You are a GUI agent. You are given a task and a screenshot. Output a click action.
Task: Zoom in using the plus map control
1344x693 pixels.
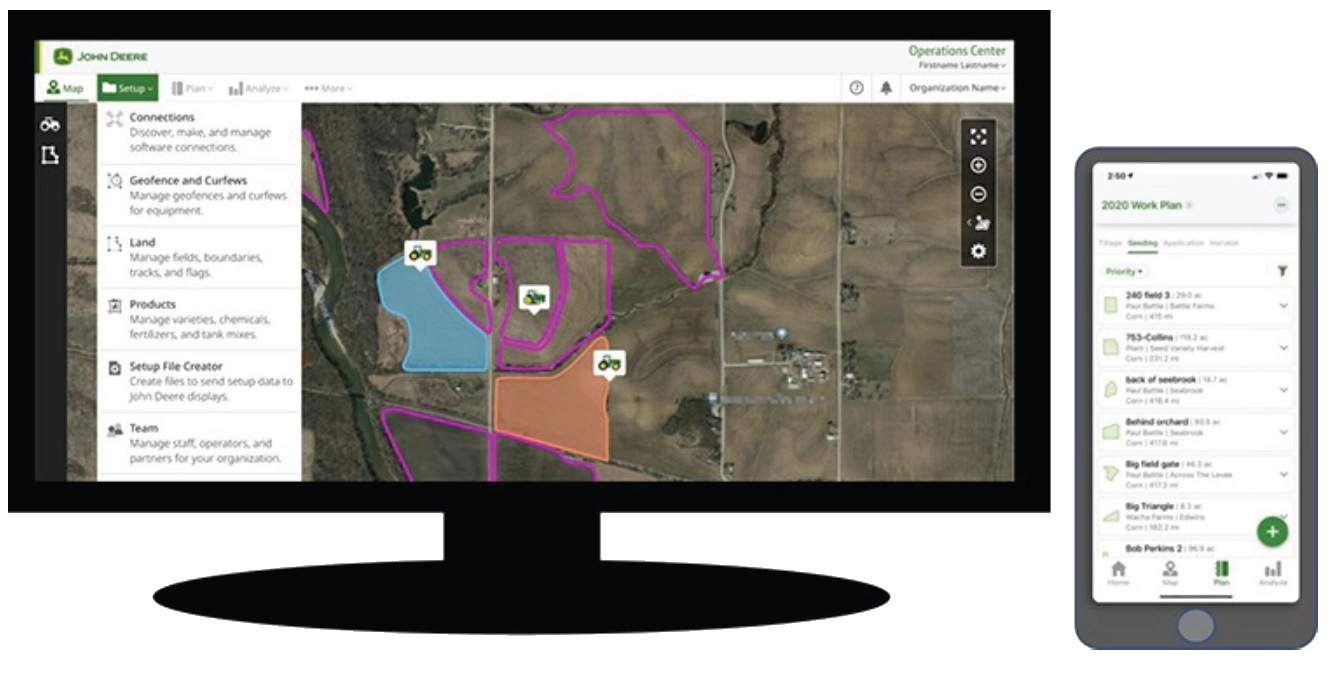tap(977, 165)
